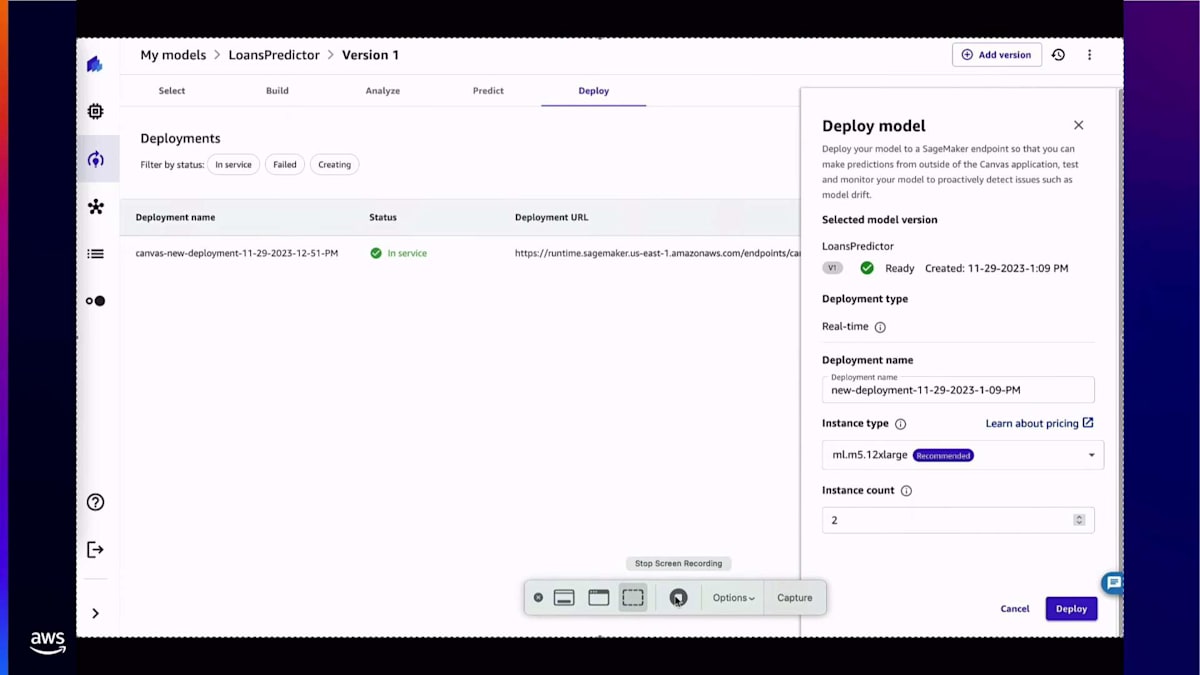Click the AWS logo
Image resolution: width=1200 pixels, height=675 pixels.
(x=47, y=643)
